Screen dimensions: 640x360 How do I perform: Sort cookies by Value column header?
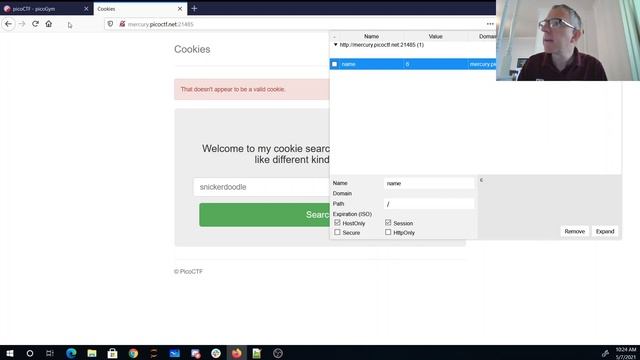click(436, 36)
